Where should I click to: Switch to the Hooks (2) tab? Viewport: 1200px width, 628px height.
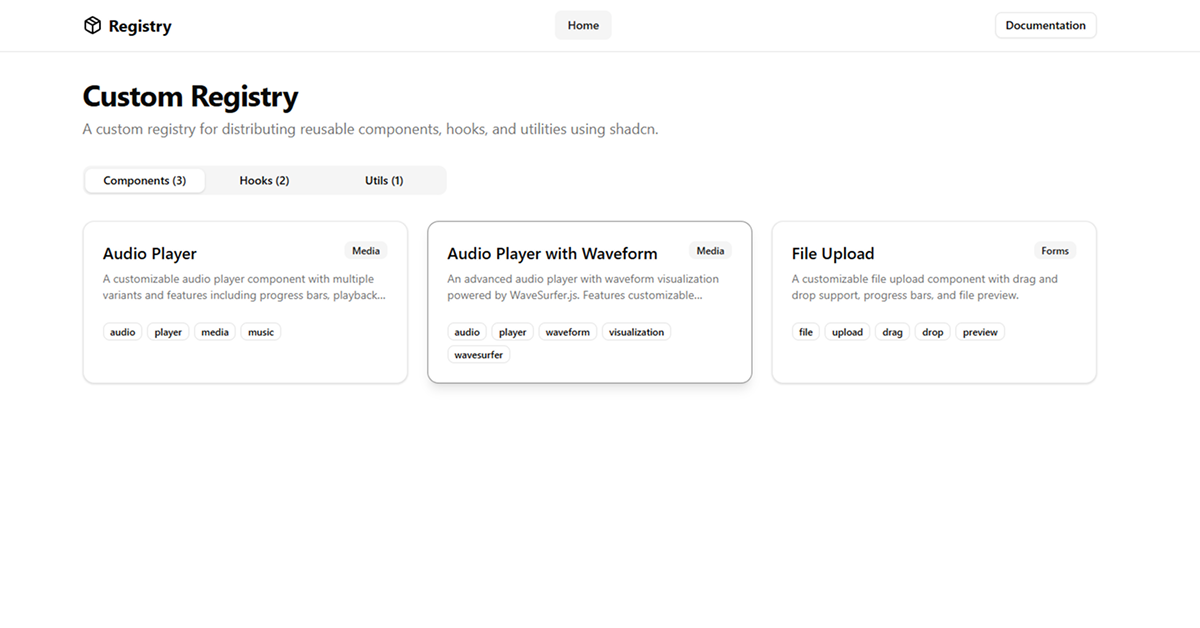point(263,180)
